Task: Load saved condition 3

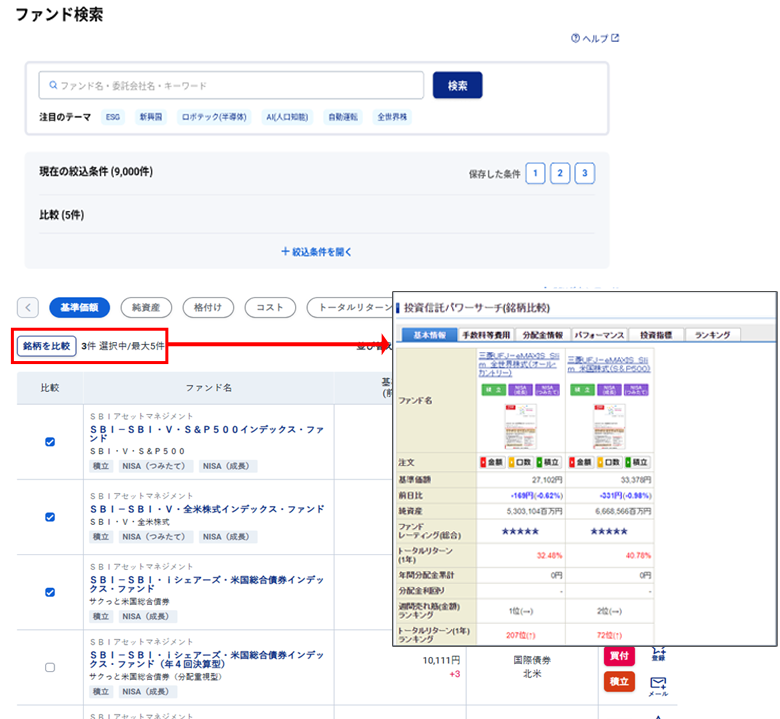Action: click(585, 173)
